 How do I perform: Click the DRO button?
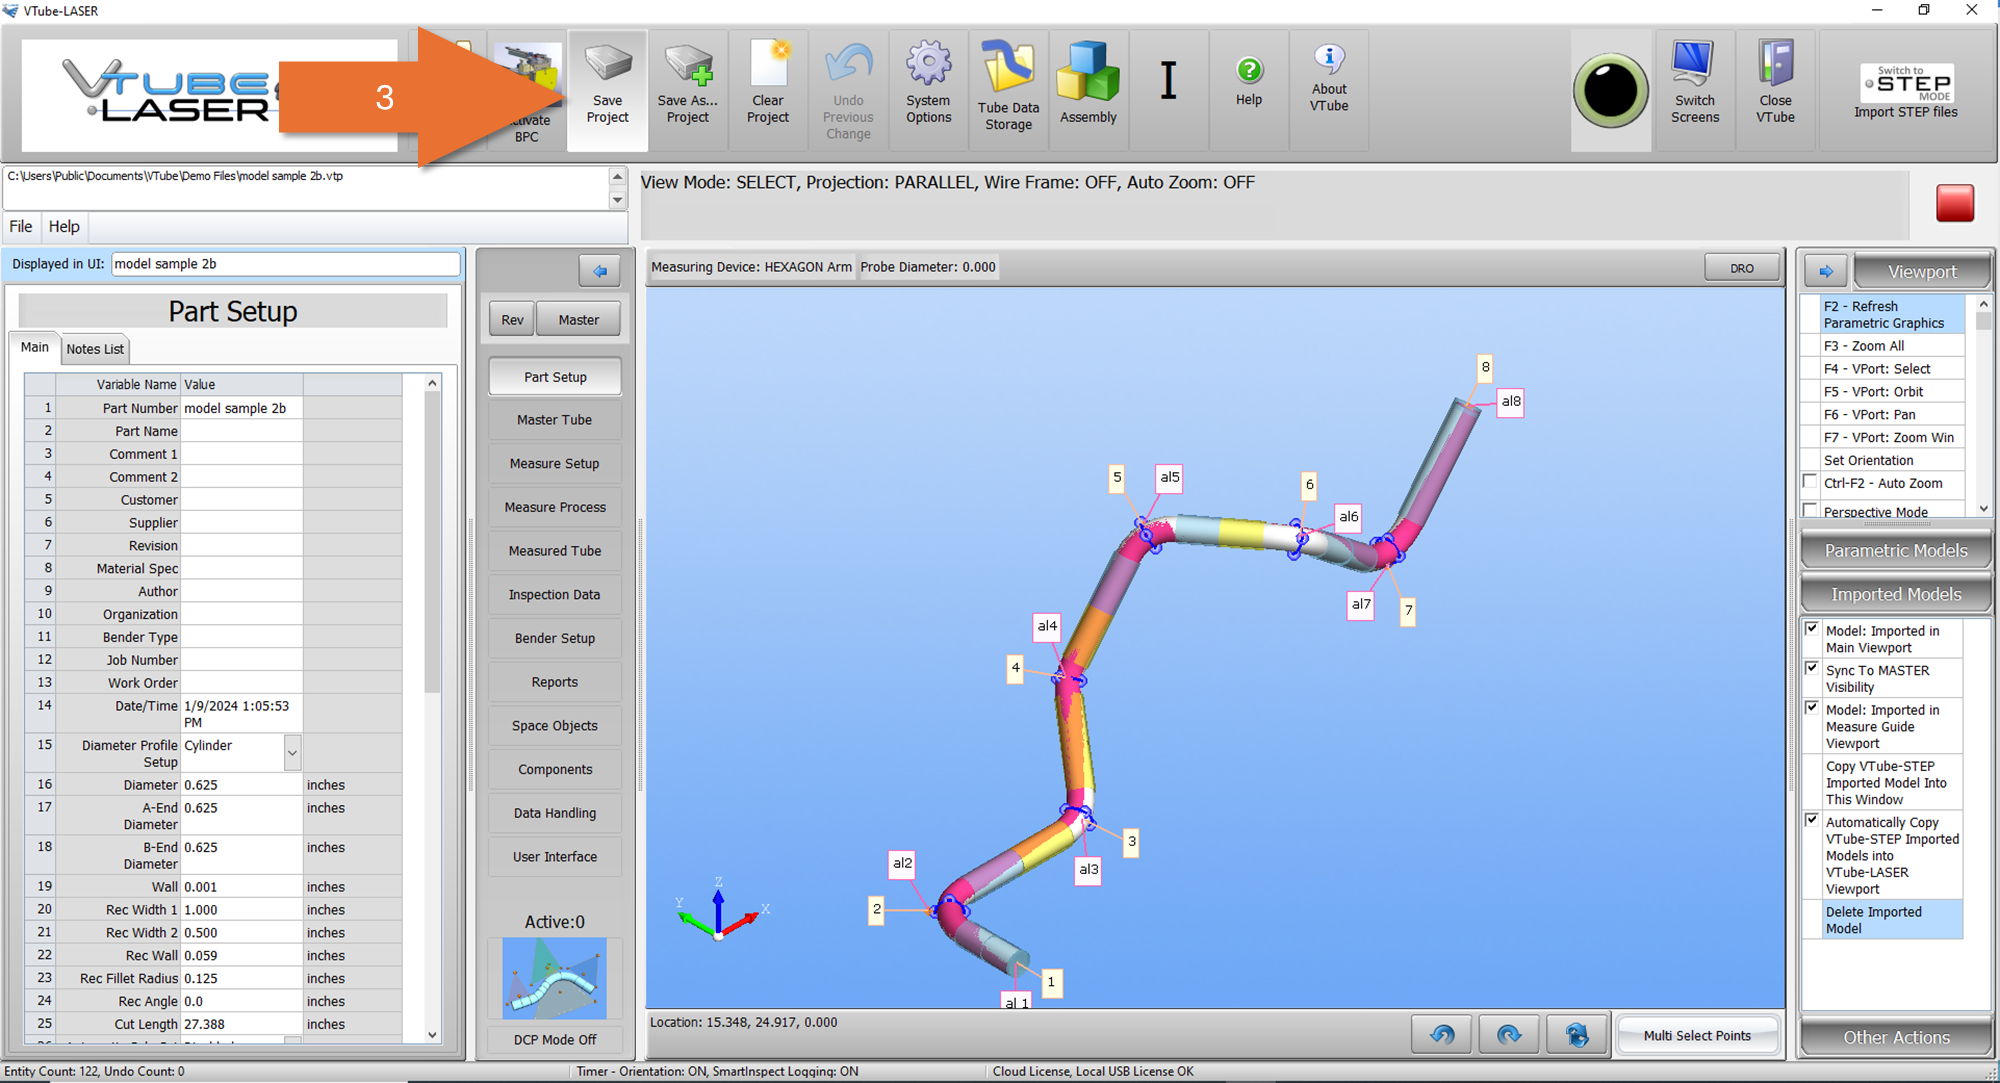(1742, 268)
